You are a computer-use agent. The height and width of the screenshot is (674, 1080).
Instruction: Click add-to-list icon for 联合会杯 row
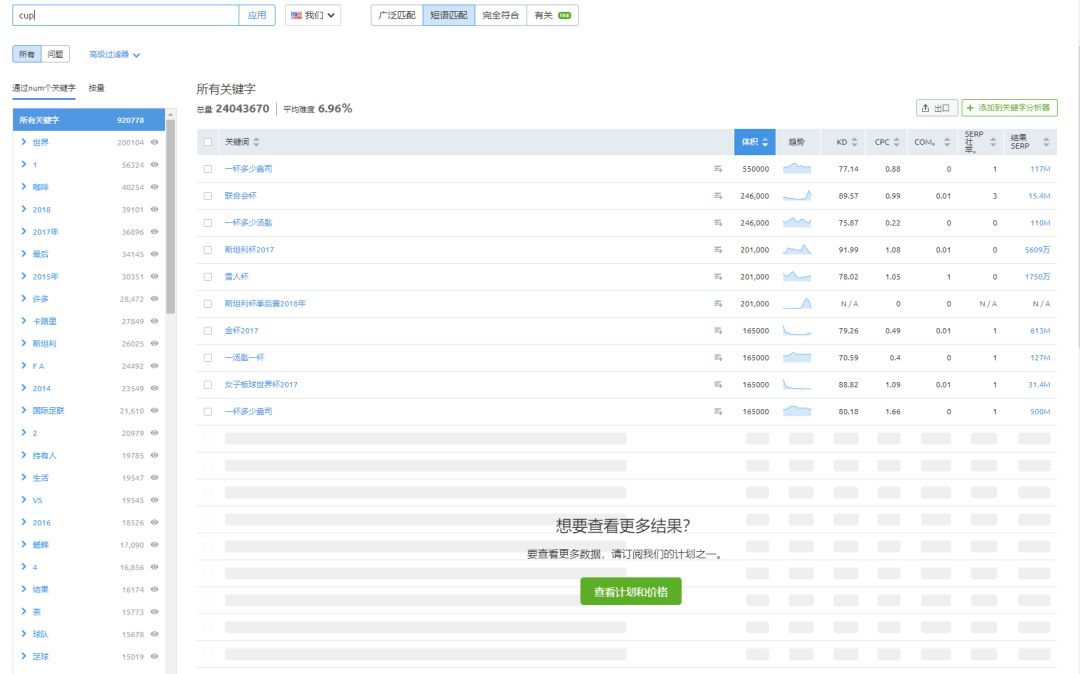(x=718, y=196)
